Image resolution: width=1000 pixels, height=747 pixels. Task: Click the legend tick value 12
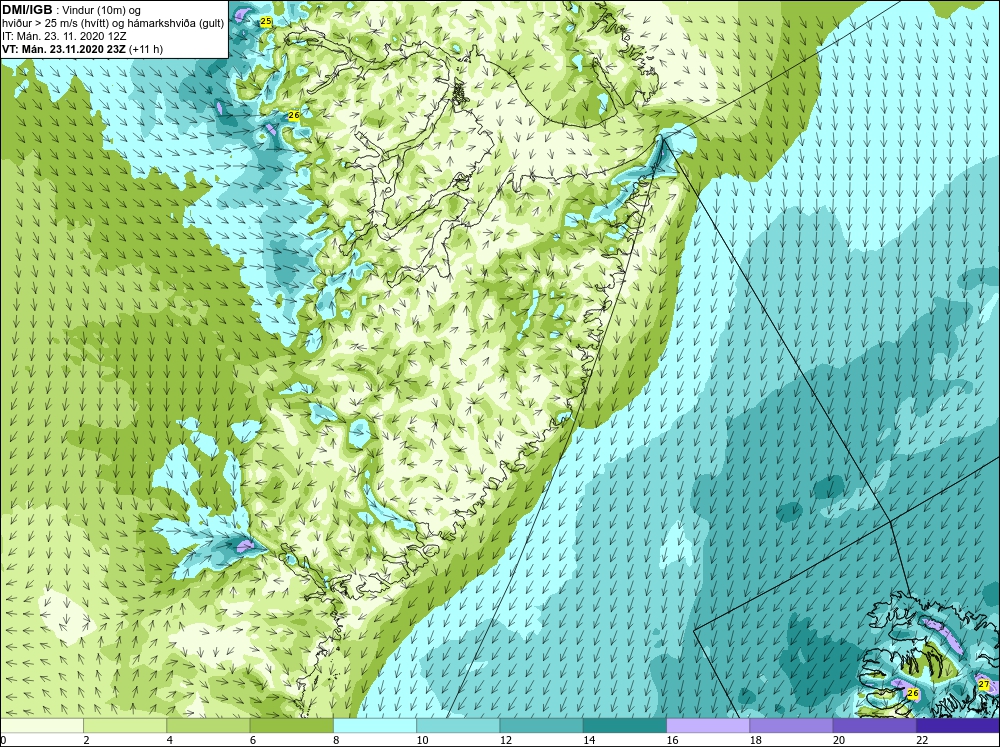(505, 740)
